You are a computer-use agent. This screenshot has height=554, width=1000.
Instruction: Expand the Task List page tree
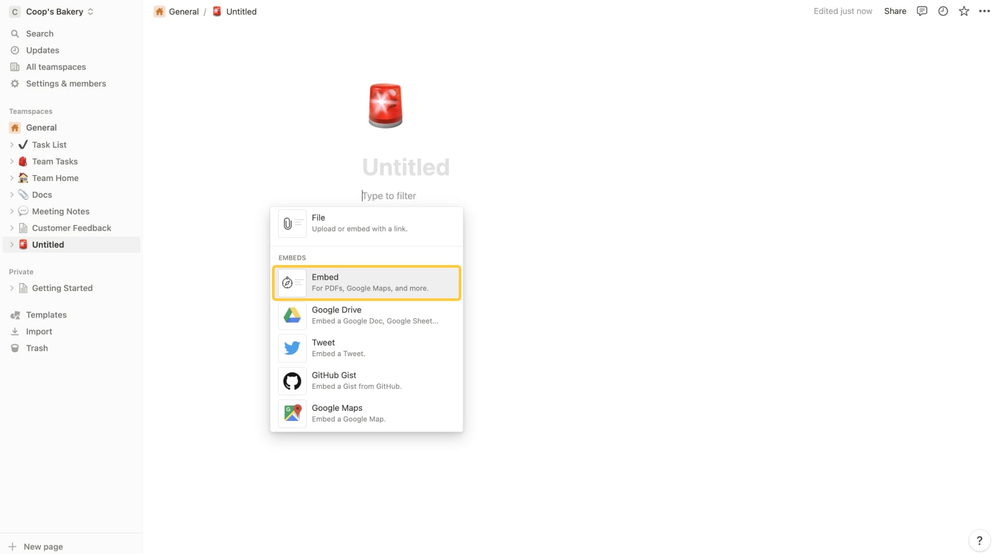pyautogui.click(x=12, y=145)
